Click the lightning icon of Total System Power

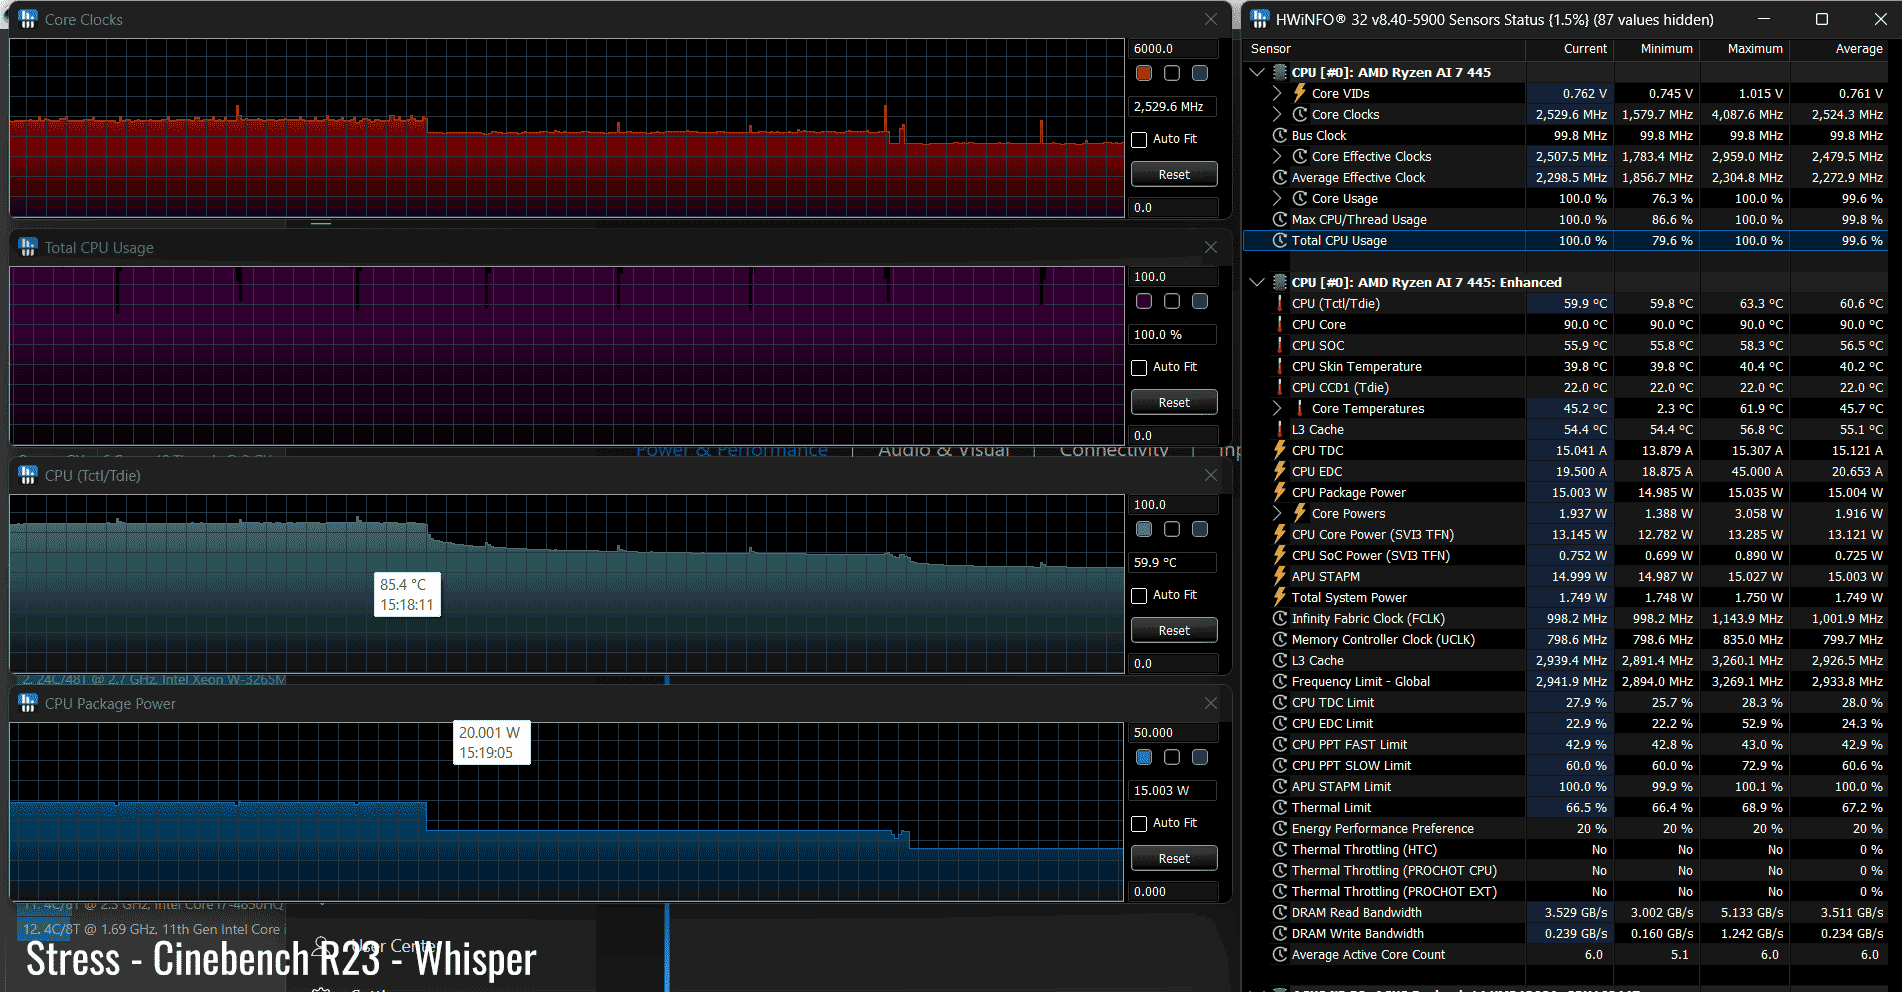1279,597
